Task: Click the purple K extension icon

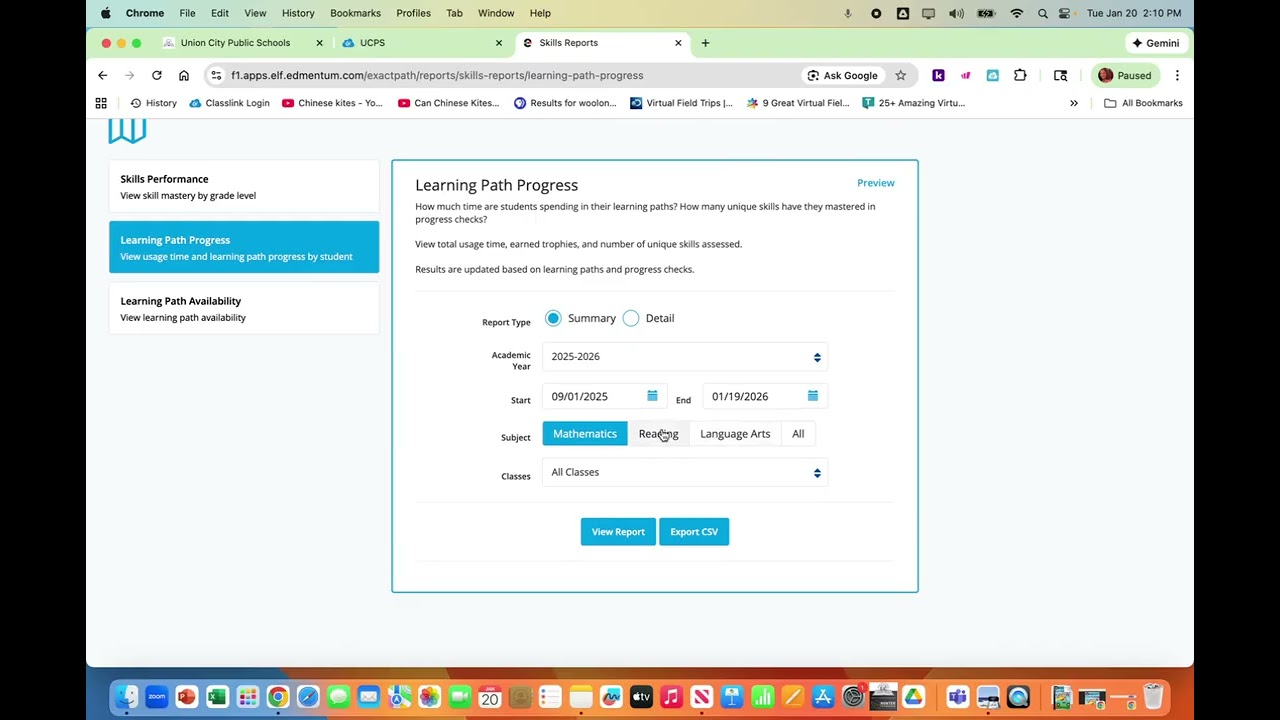Action: [x=938, y=75]
